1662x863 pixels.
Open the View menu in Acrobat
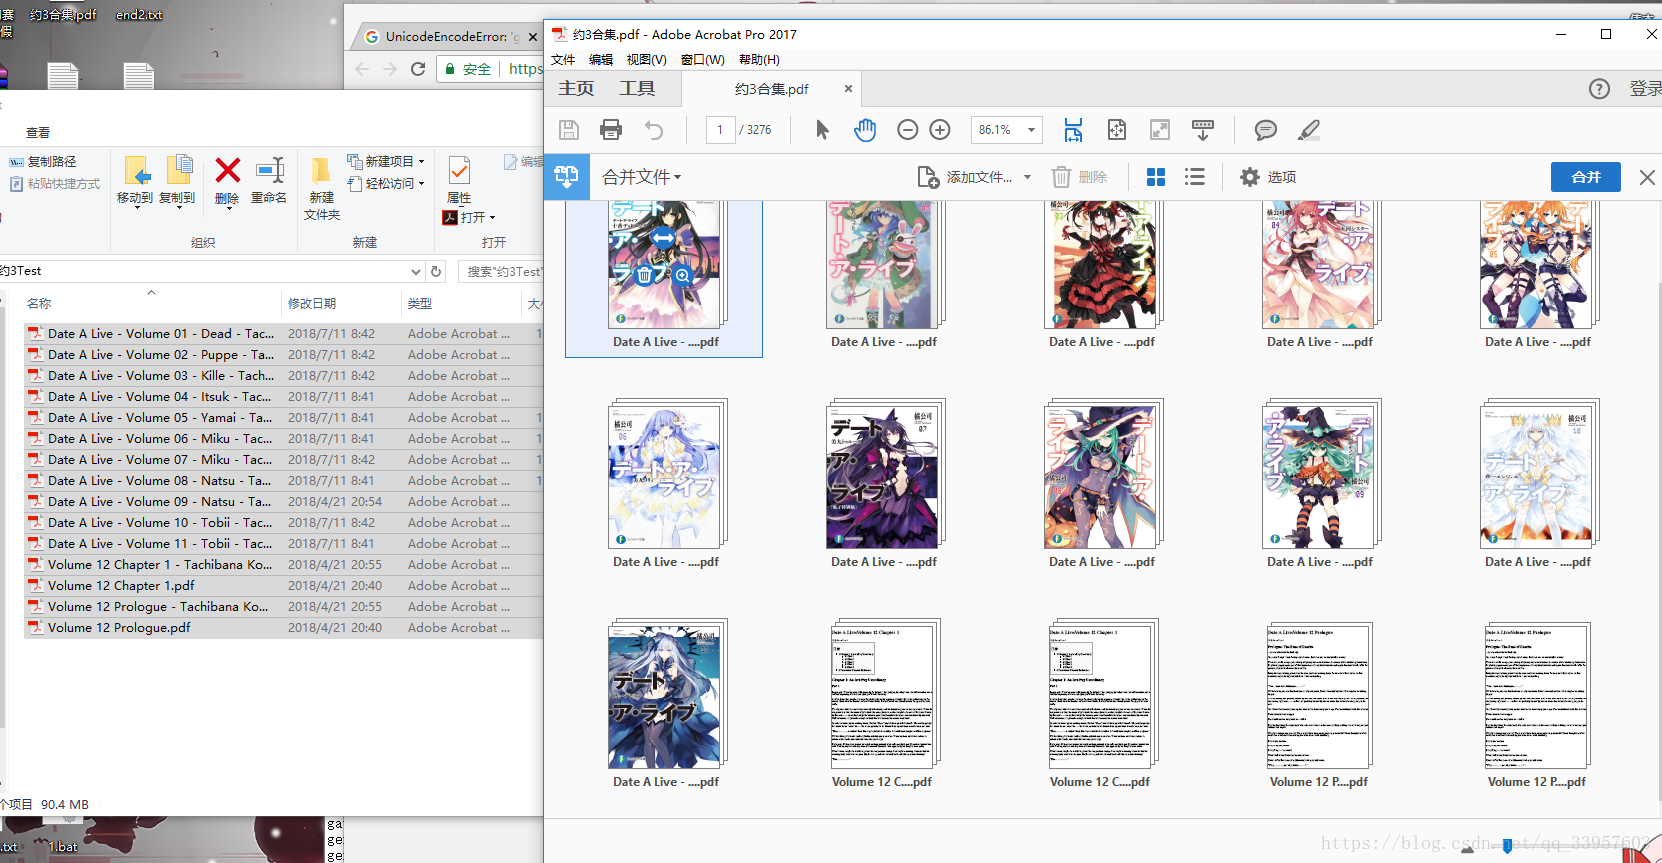tap(647, 60)
